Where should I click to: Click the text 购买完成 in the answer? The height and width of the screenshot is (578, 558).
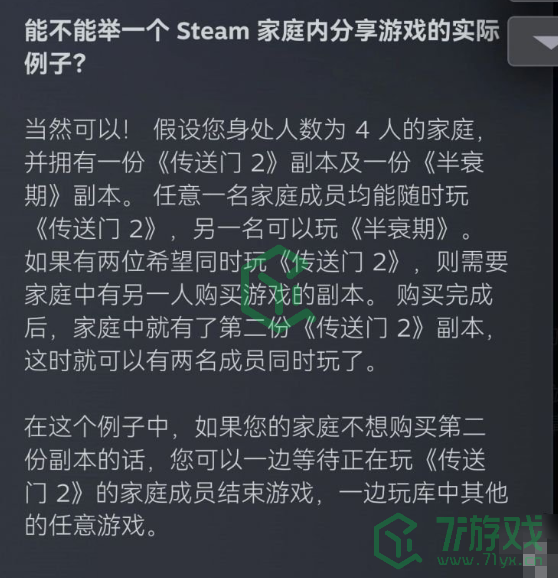(444, 295)
